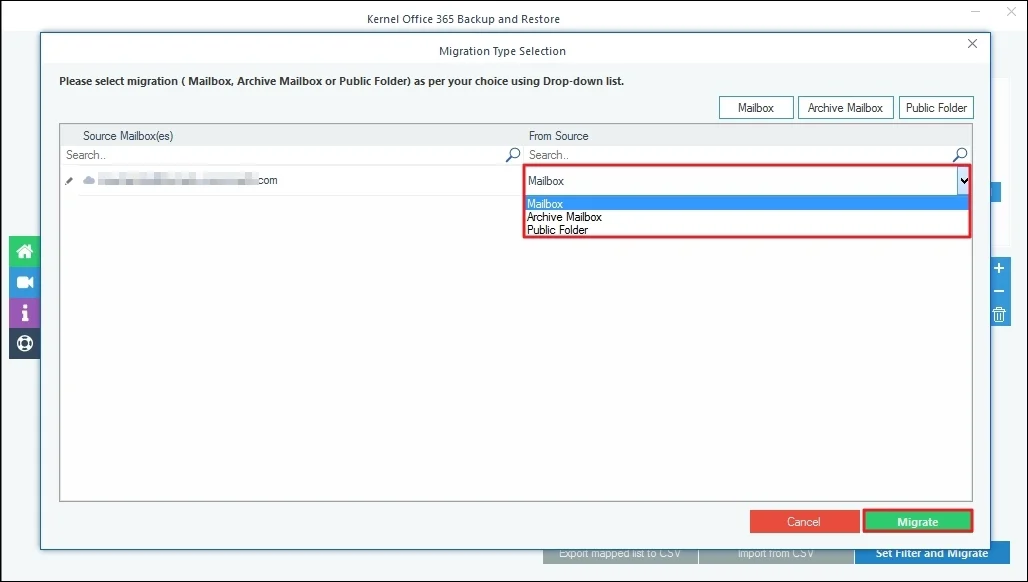This screenshot has height=582, width=1028.
Task: Click the Public Folder button at top
Action: 936,107
